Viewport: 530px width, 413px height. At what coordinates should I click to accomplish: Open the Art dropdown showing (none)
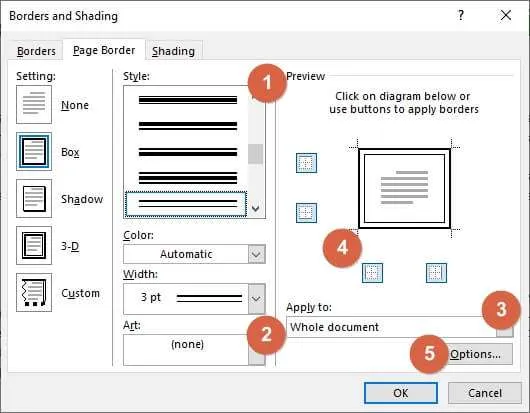194,350
